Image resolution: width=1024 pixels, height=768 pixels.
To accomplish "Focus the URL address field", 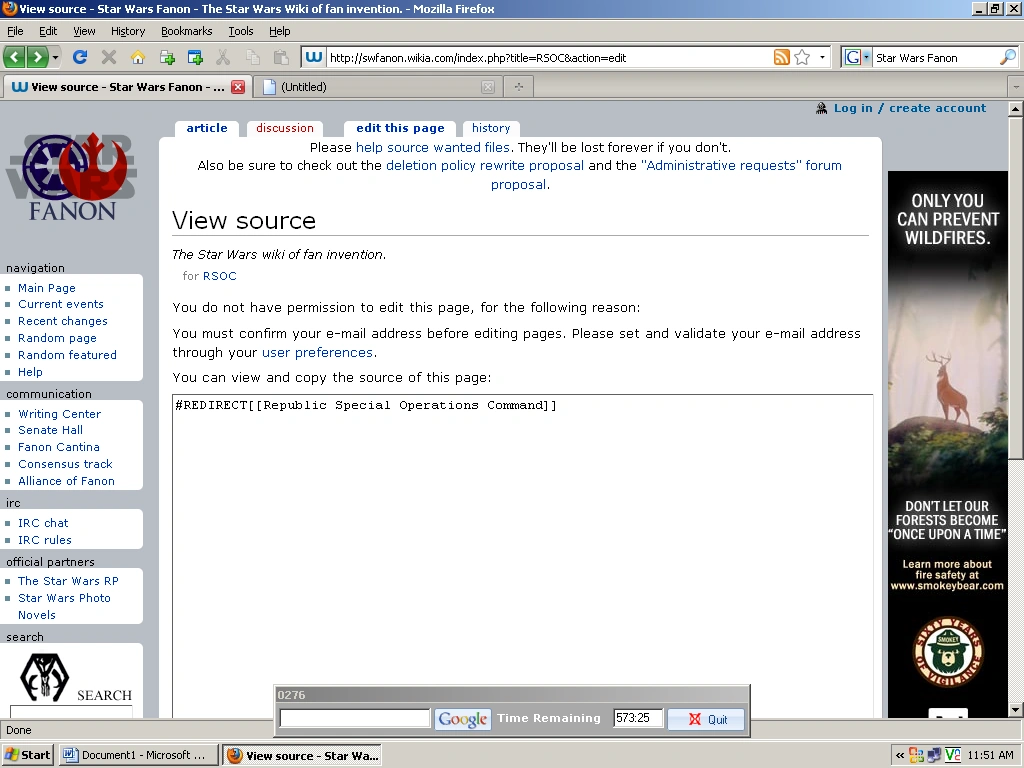I will point(549,57).
